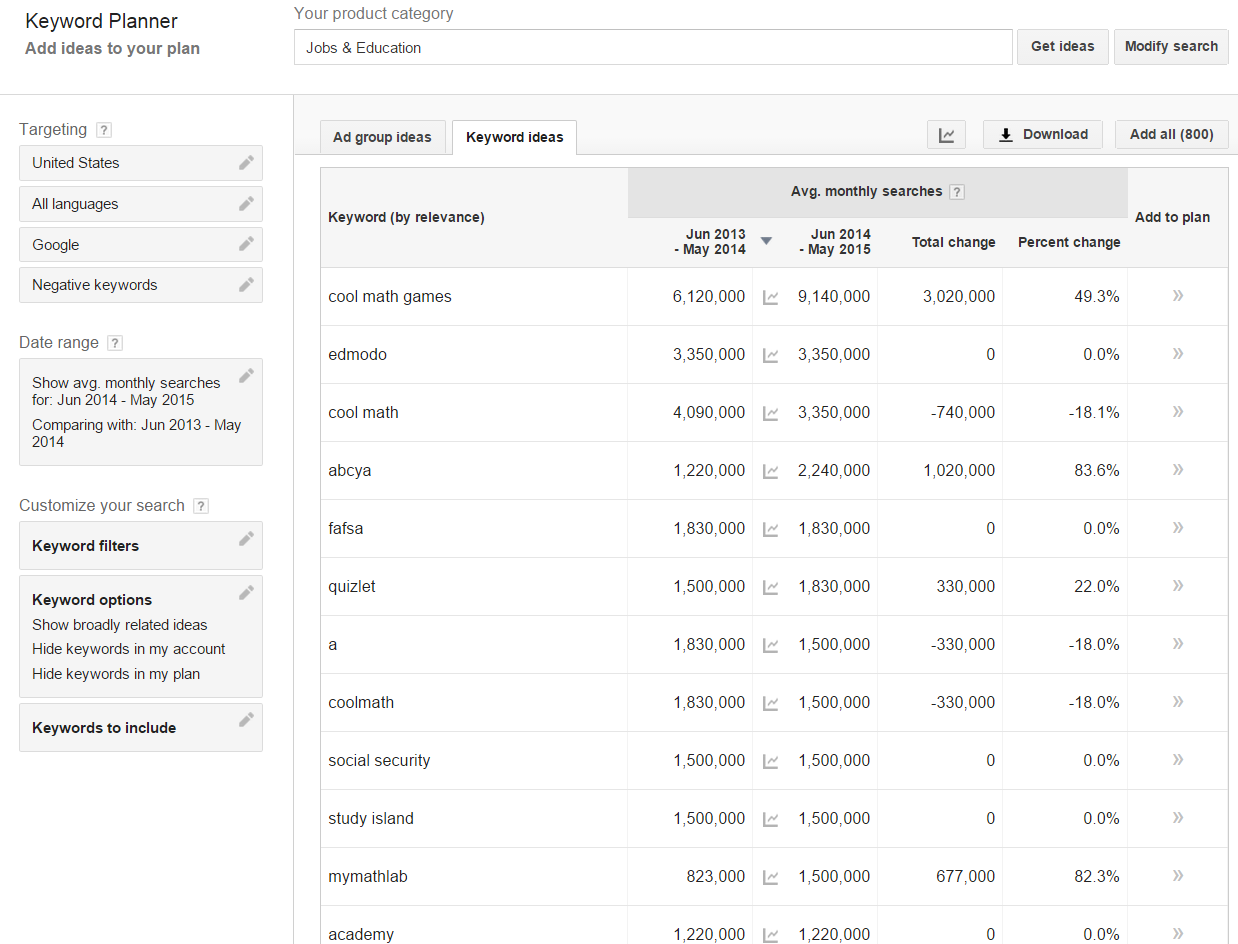Sort by Percent change column header

pyautogui.click(x=1069, y=242)
